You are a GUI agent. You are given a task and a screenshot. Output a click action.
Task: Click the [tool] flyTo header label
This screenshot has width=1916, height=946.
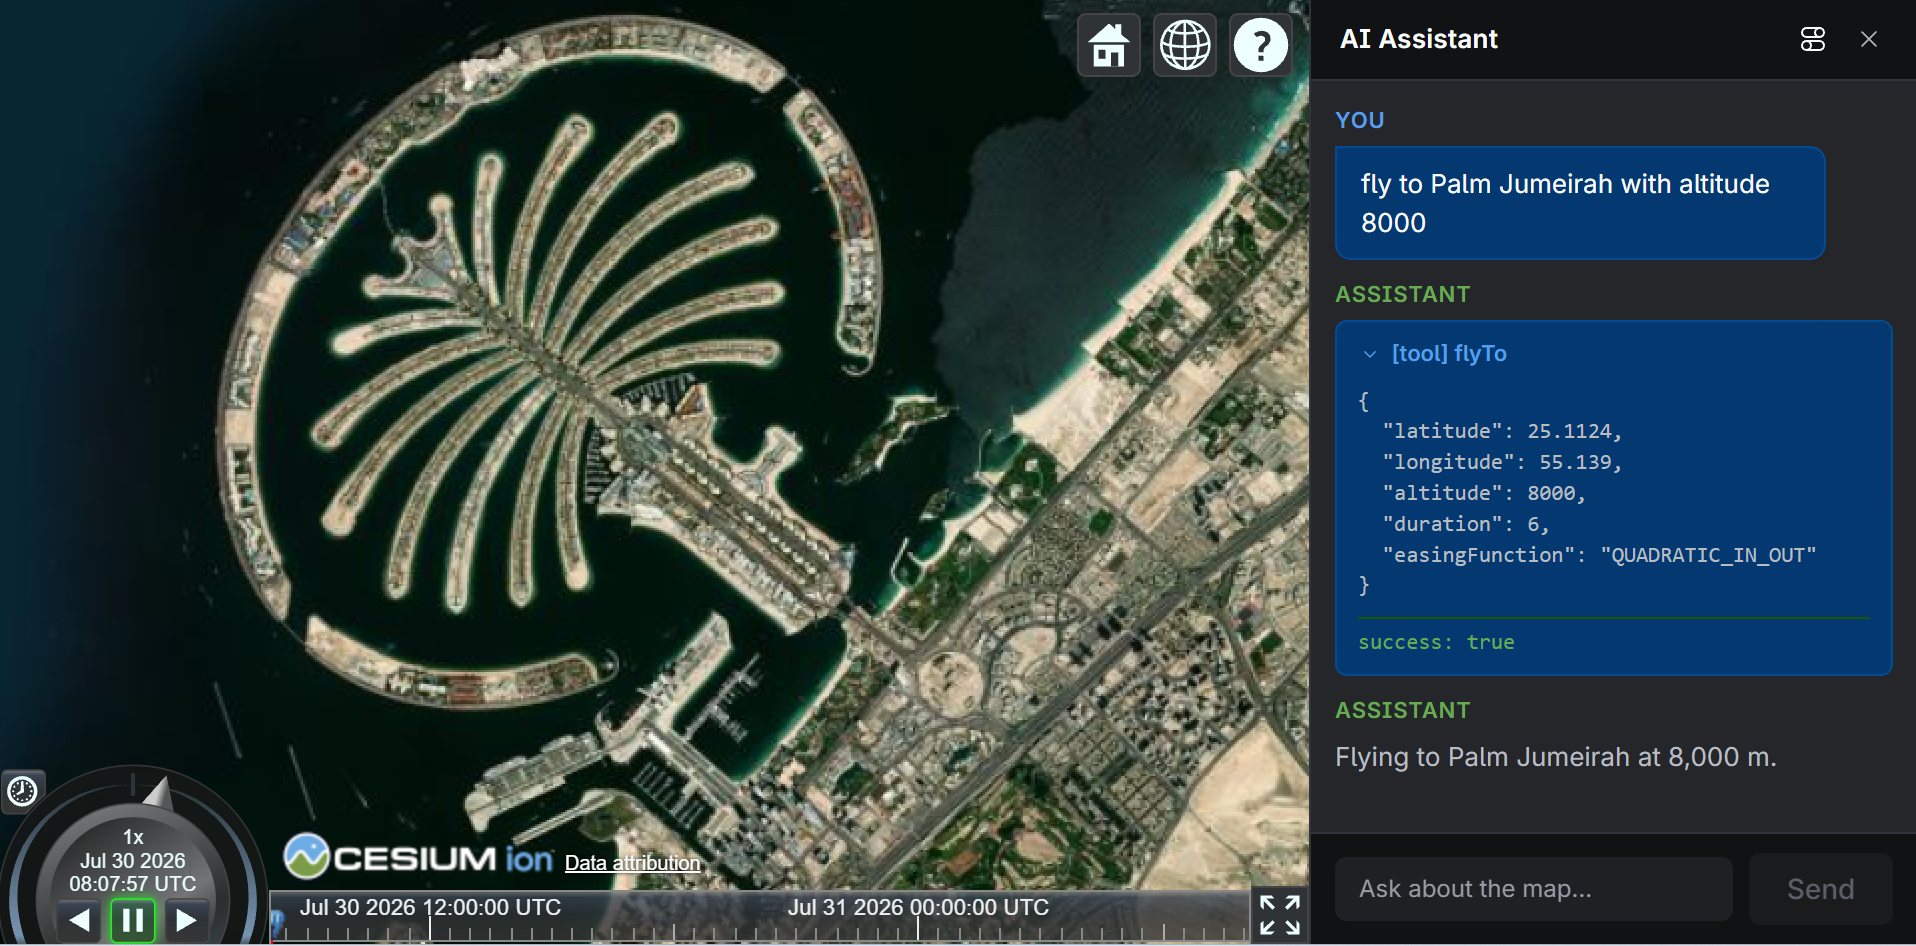[1449, 354]
